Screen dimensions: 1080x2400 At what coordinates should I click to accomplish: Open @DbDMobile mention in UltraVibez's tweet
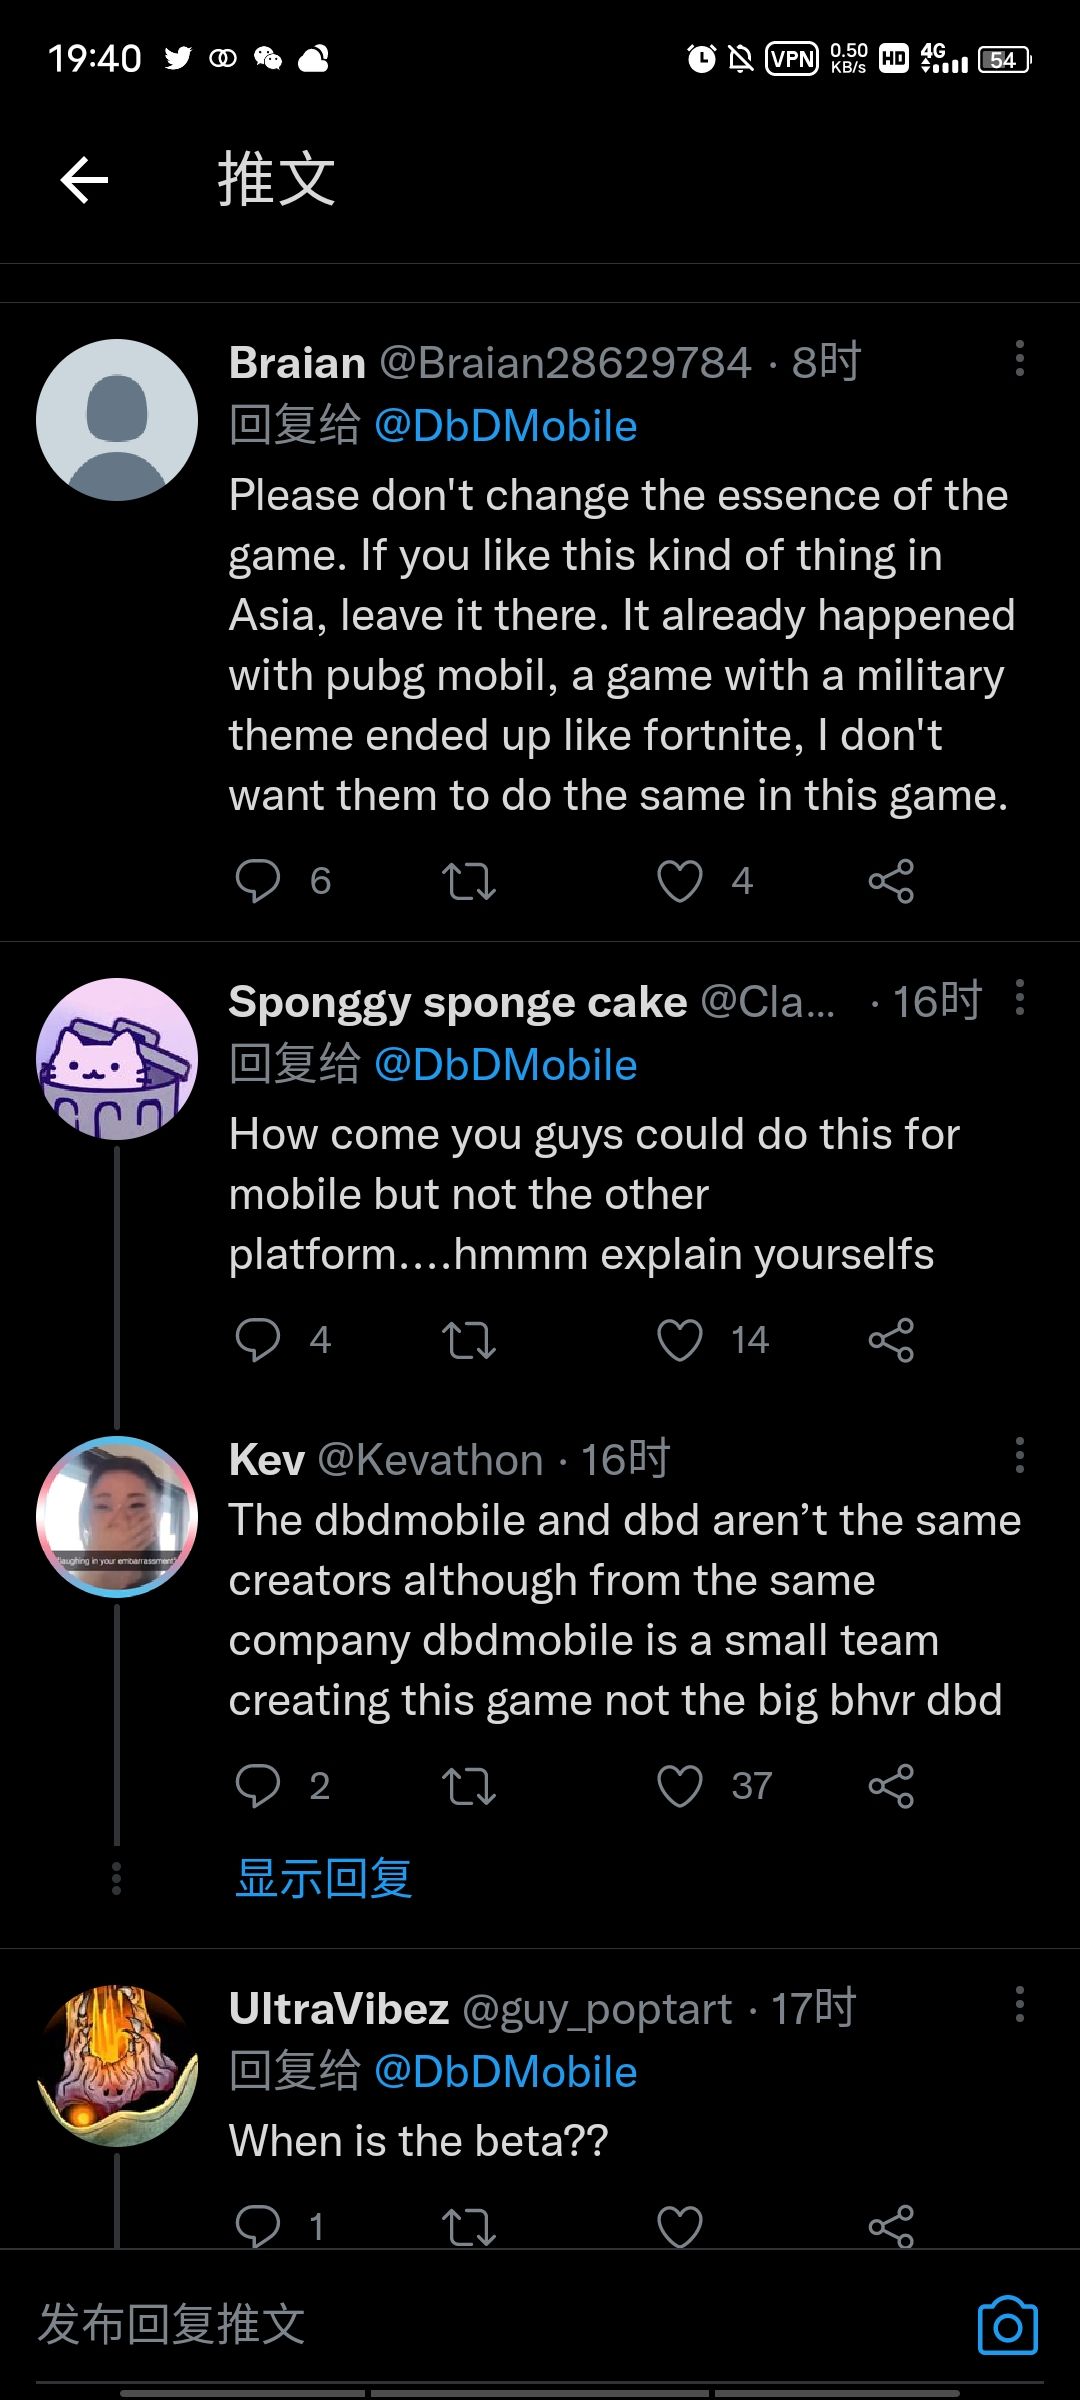coord(505,2072)
